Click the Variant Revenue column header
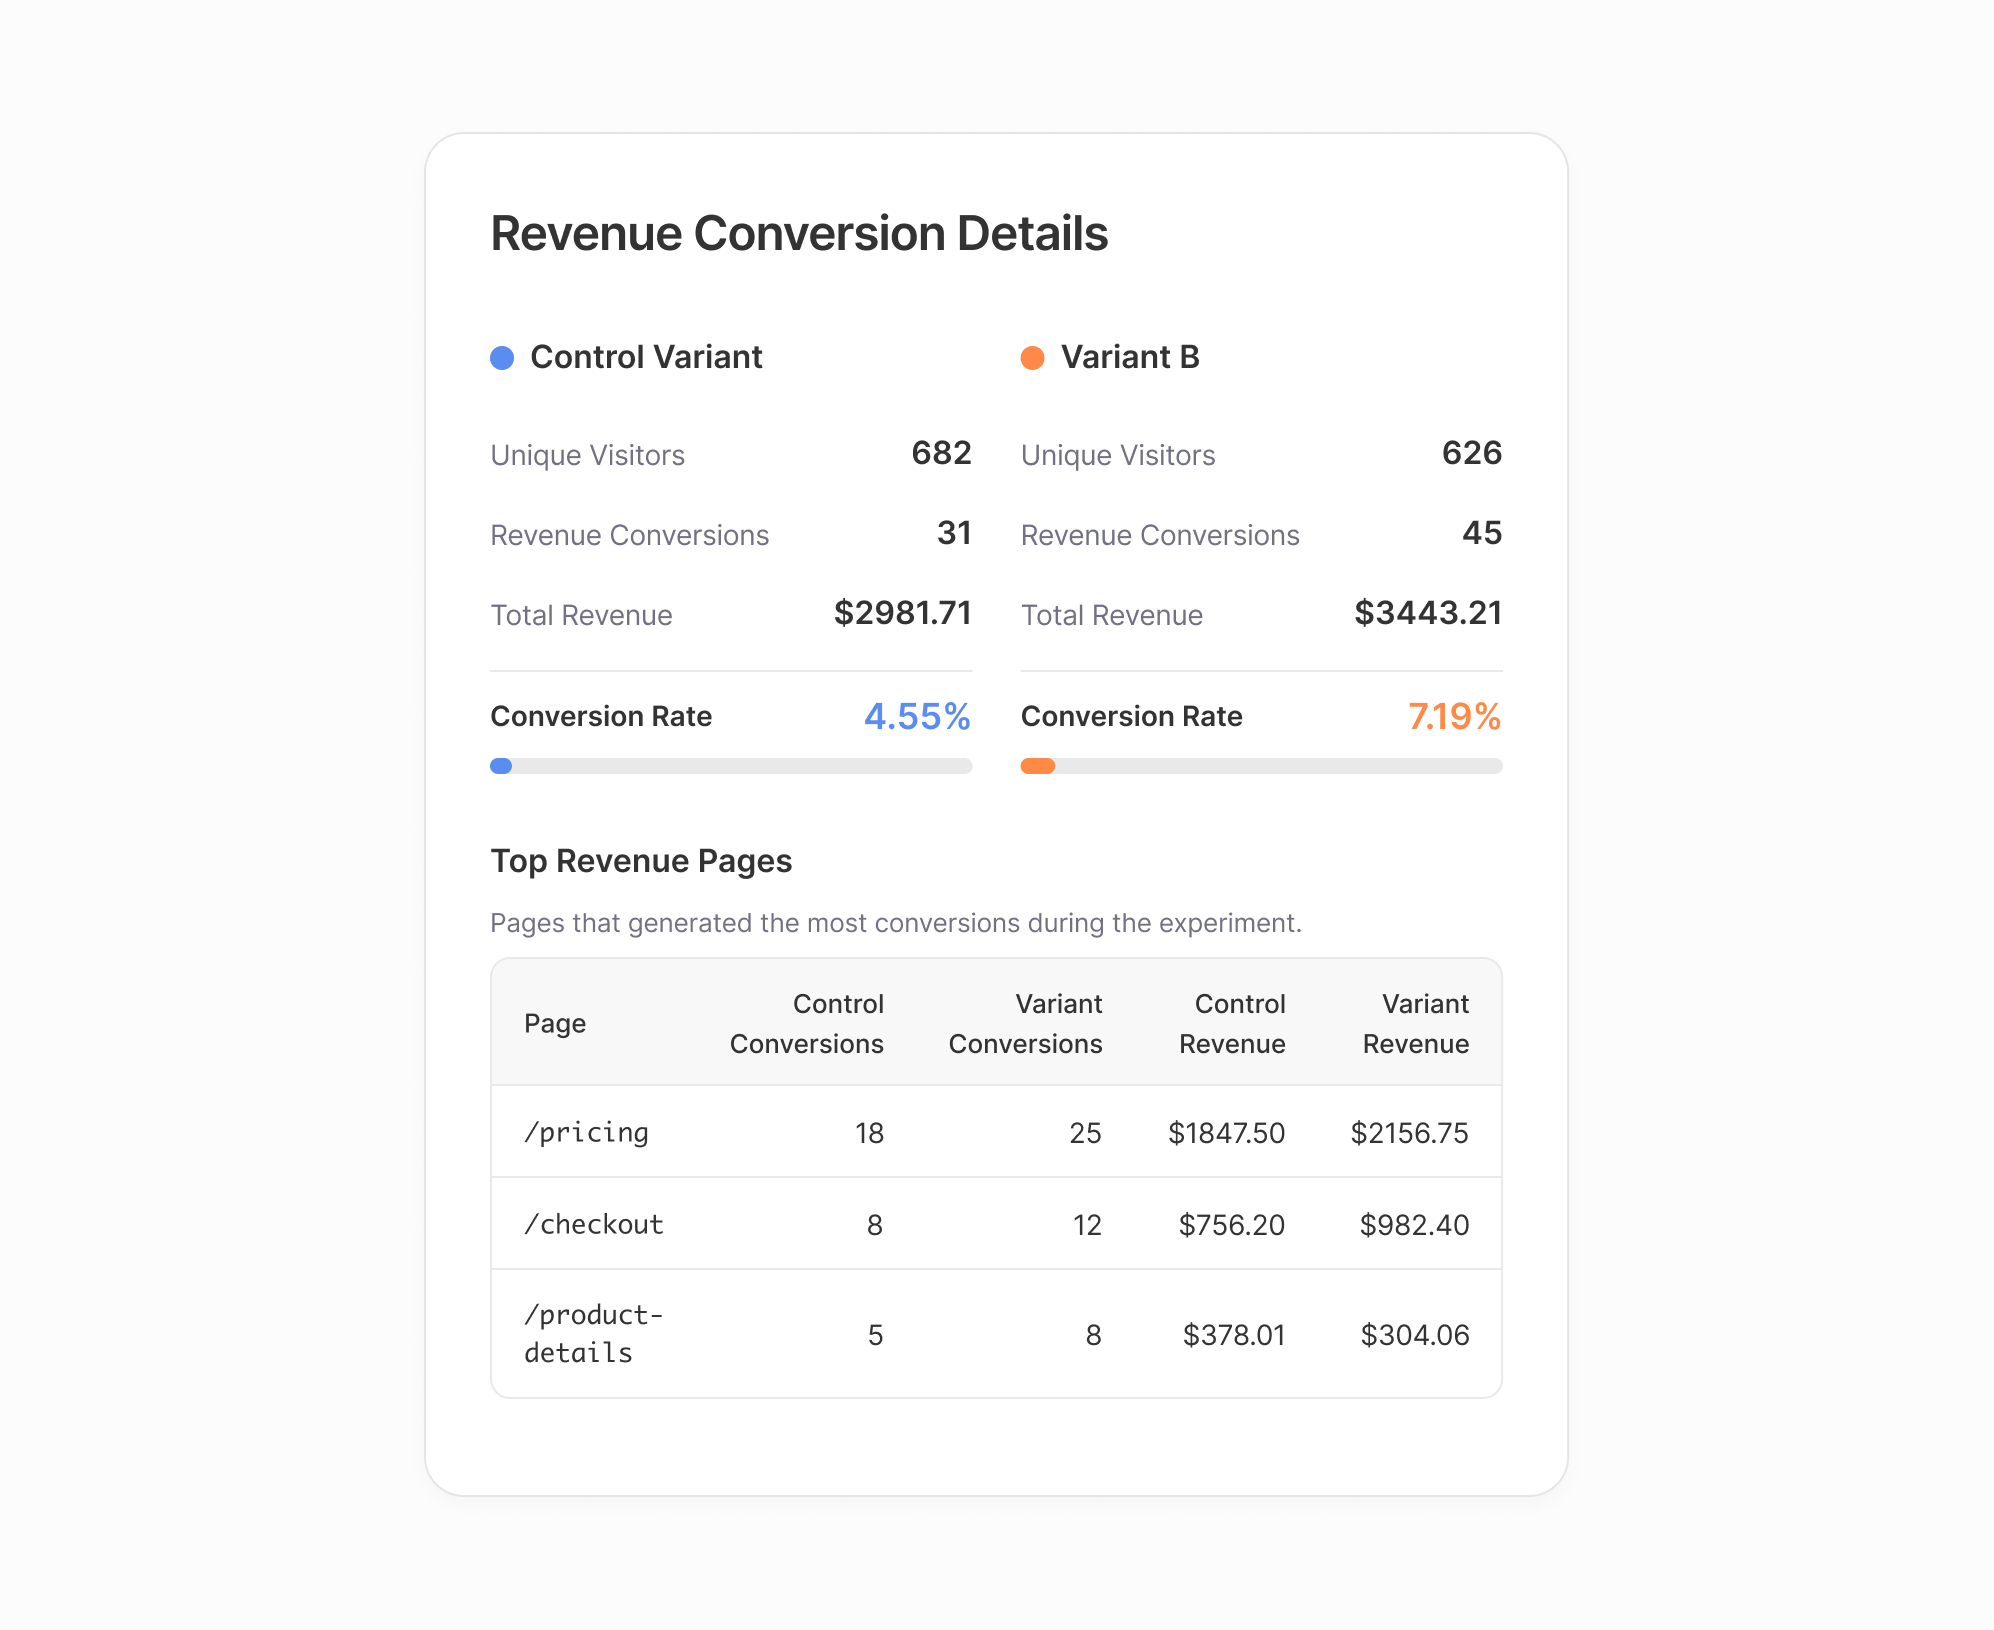This screenshot has height=1630, width=1994. coord(1415,1023)
